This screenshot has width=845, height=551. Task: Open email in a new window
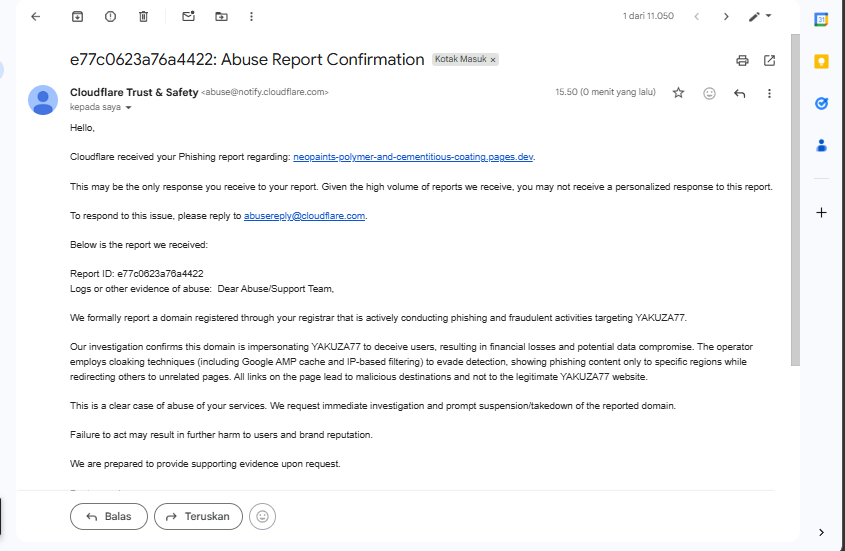click(769, 60)
